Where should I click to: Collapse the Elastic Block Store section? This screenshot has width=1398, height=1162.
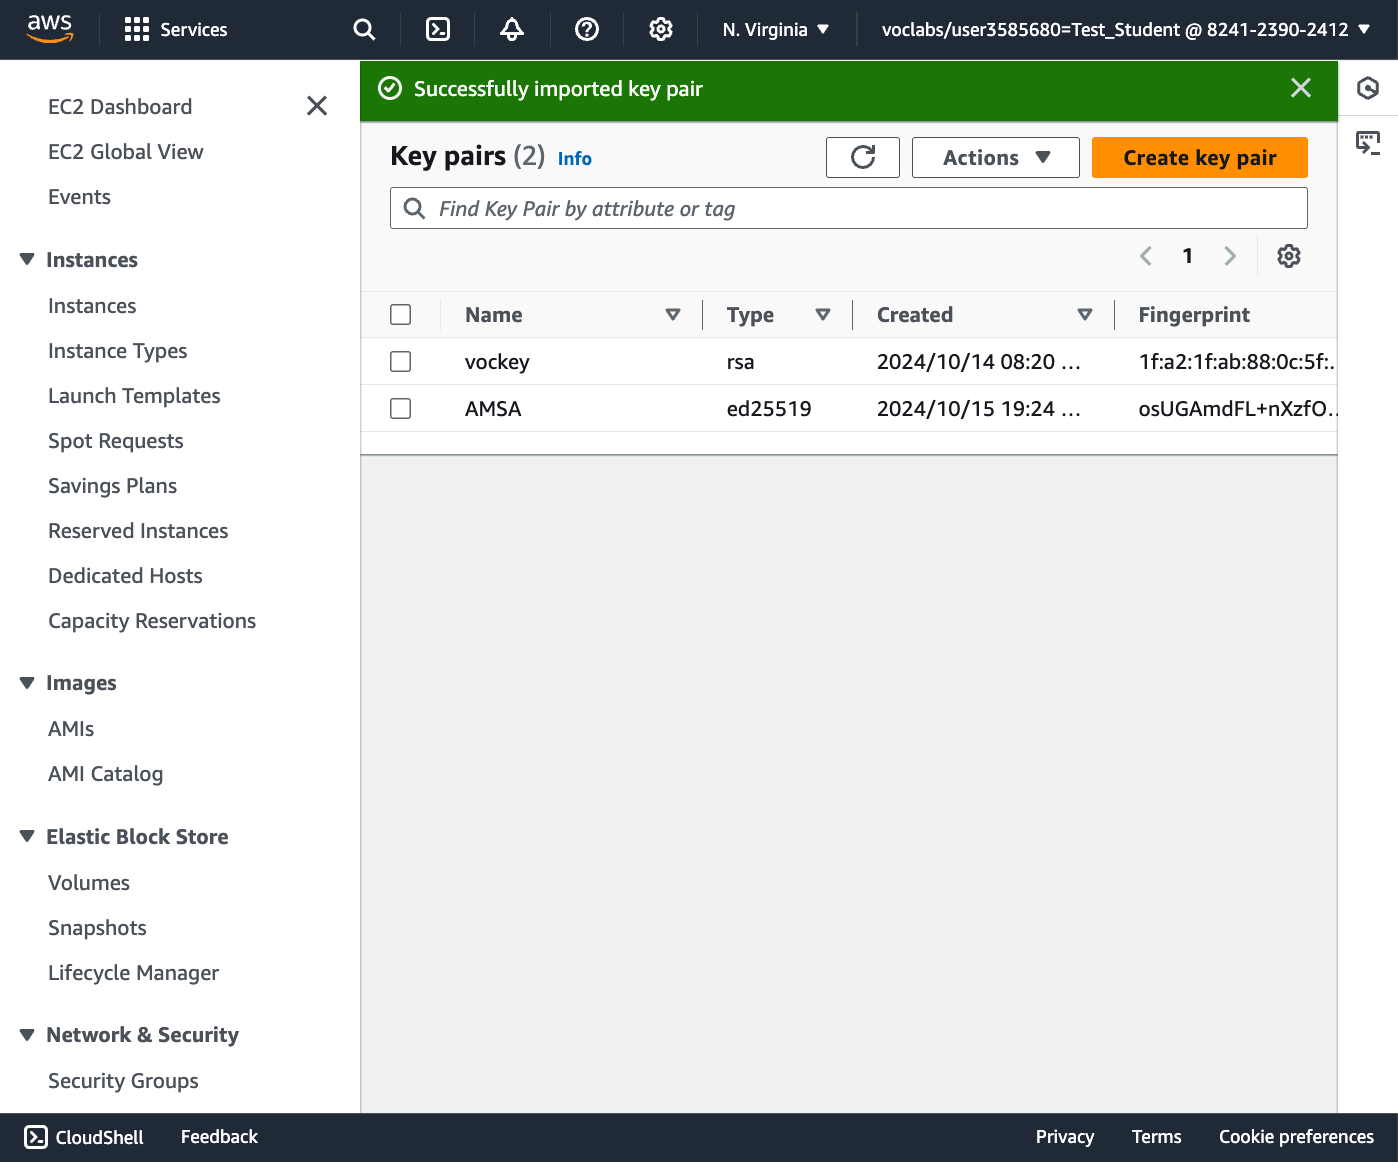click(x=27, y=837)
